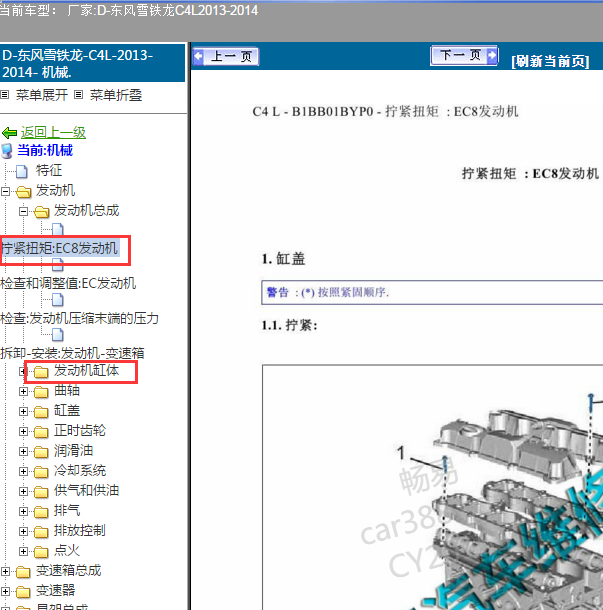Click the 点火 folder icon

click(41, 552)
